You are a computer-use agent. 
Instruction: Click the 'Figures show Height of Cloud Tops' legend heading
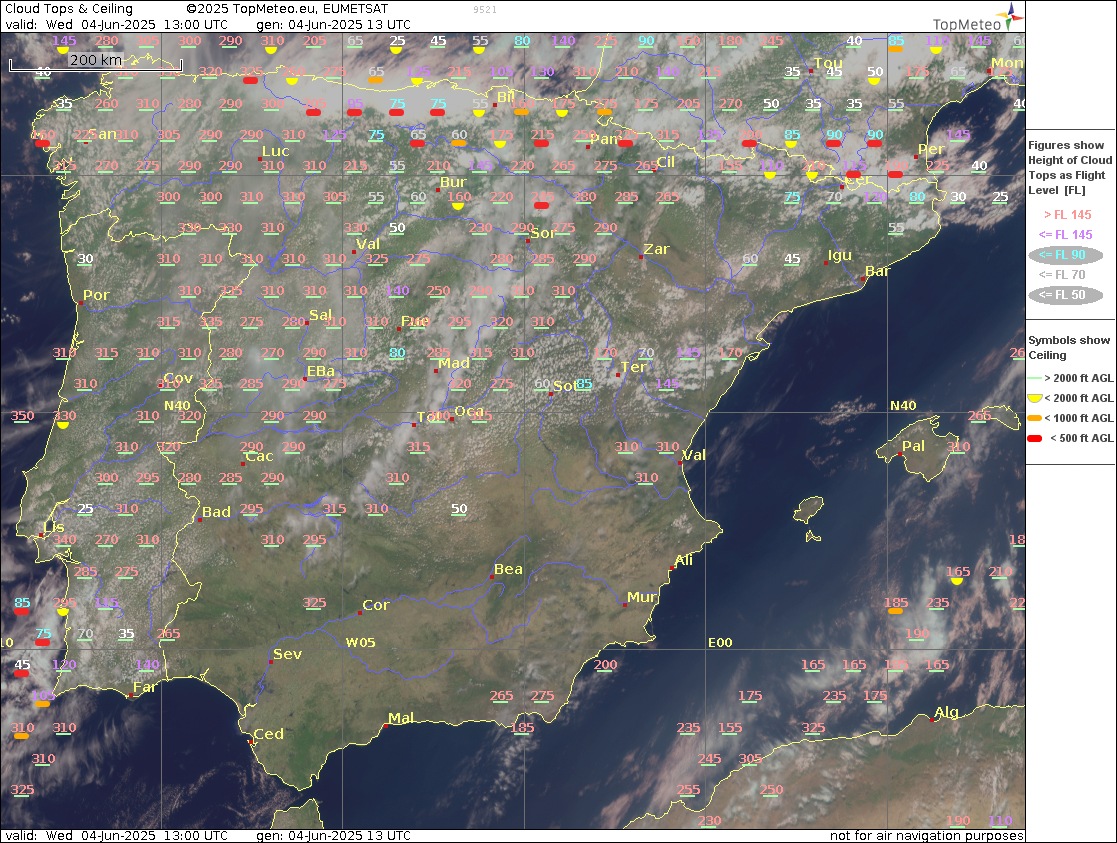point(1069,167)
